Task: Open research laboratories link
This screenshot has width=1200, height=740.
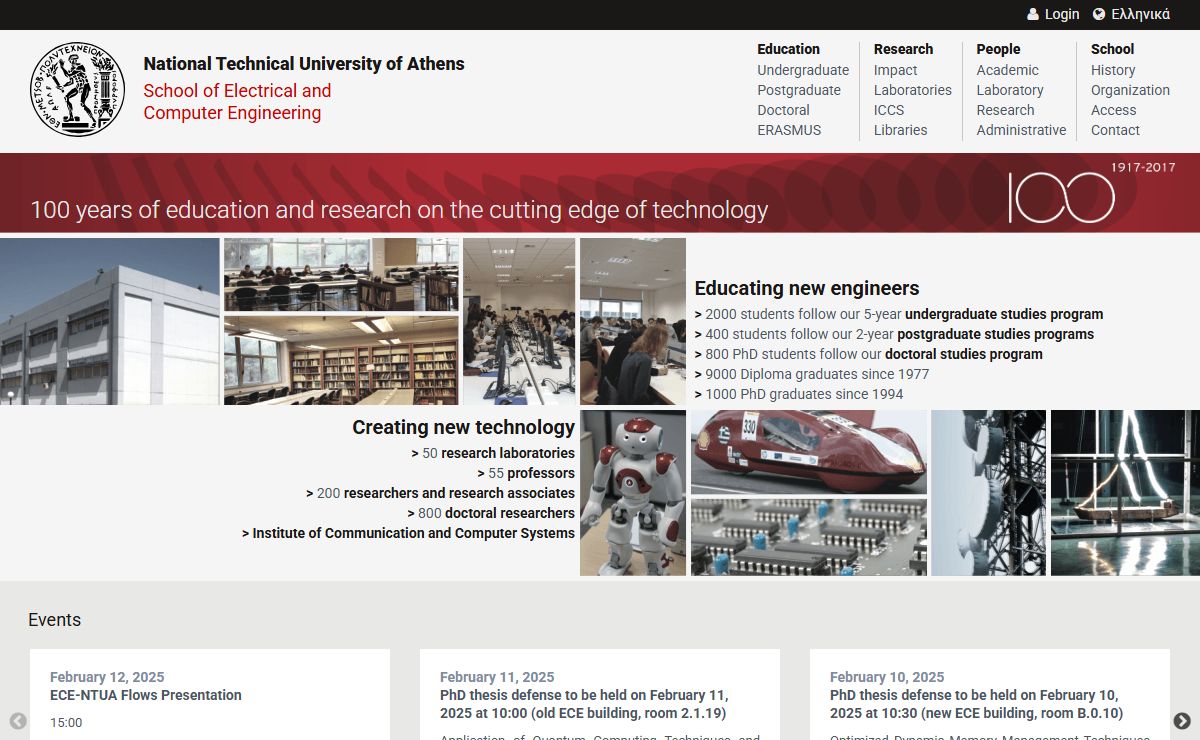Action: (508, 453)
